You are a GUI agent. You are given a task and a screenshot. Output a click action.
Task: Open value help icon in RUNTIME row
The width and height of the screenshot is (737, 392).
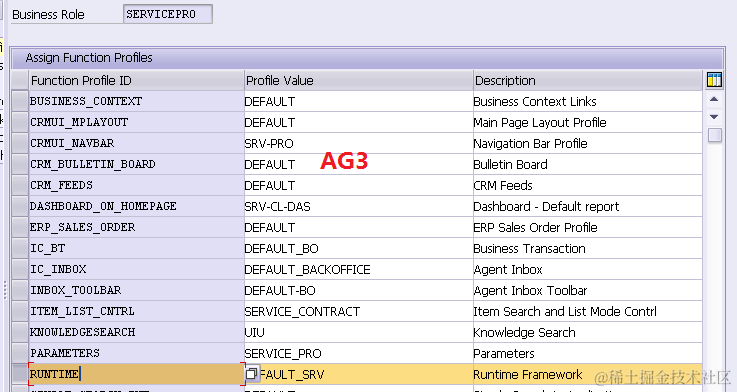click(x=251, y=374)
